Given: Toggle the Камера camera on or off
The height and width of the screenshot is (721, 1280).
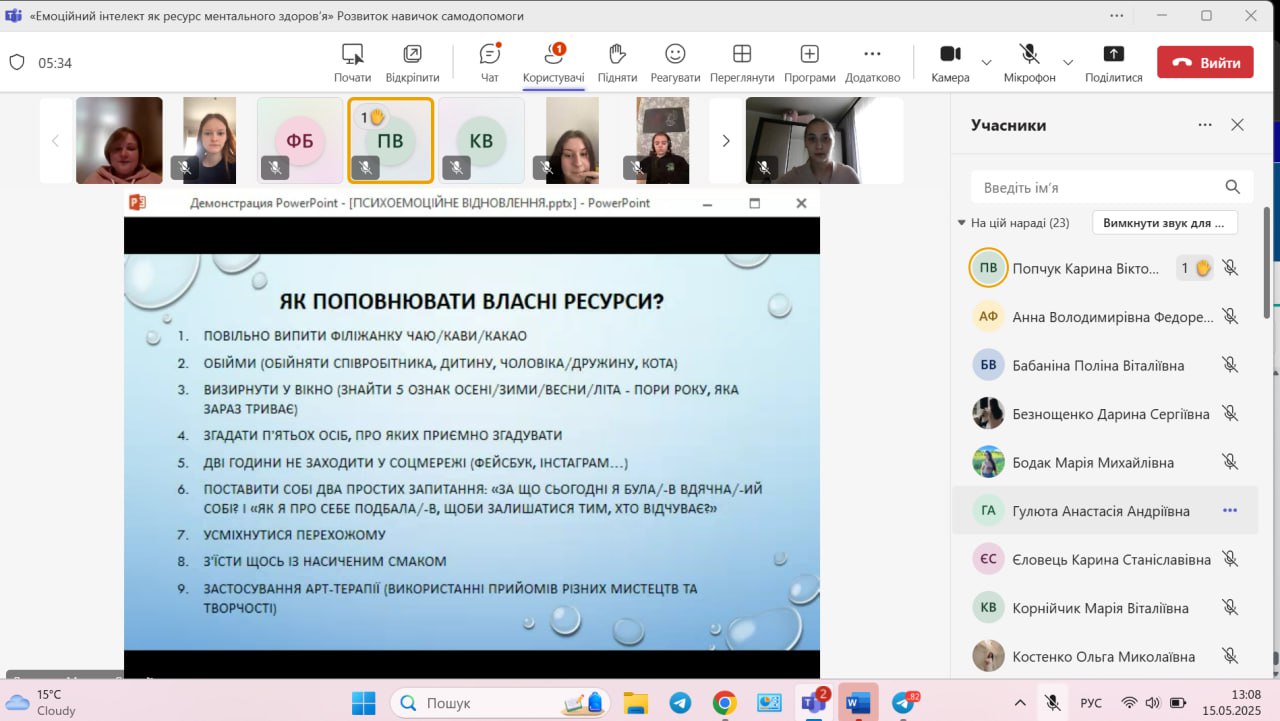Looking at the screenshot, I should 950,55.
